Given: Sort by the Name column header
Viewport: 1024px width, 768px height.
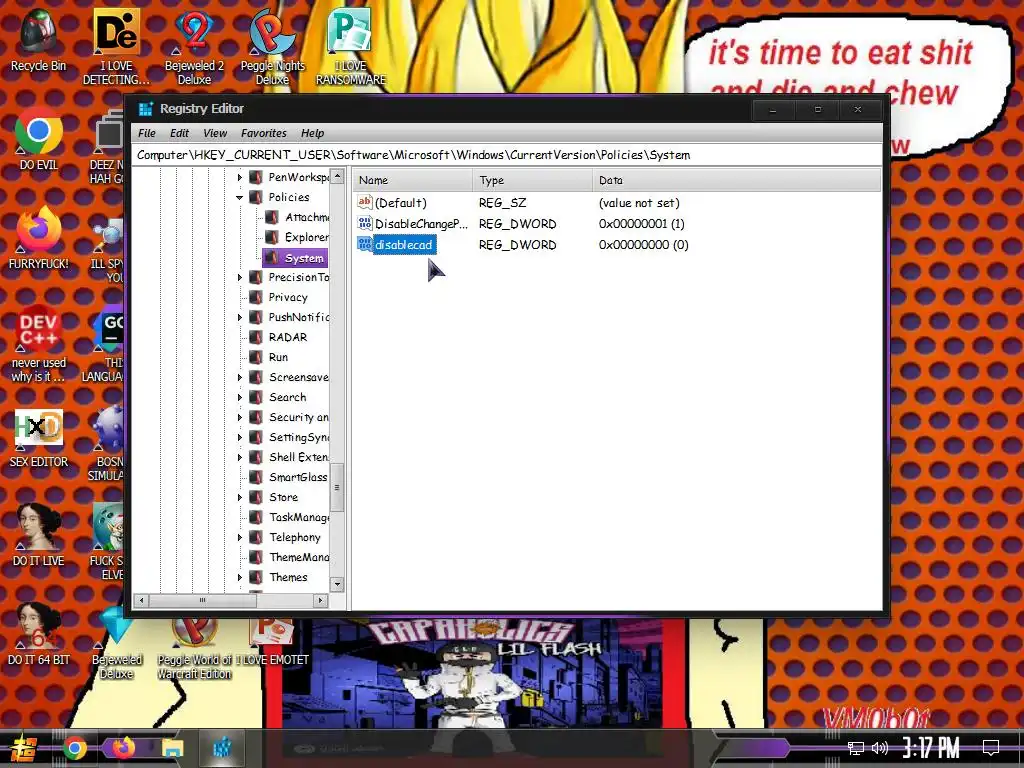Looking at the screenshot, I should tap(413, 180).
